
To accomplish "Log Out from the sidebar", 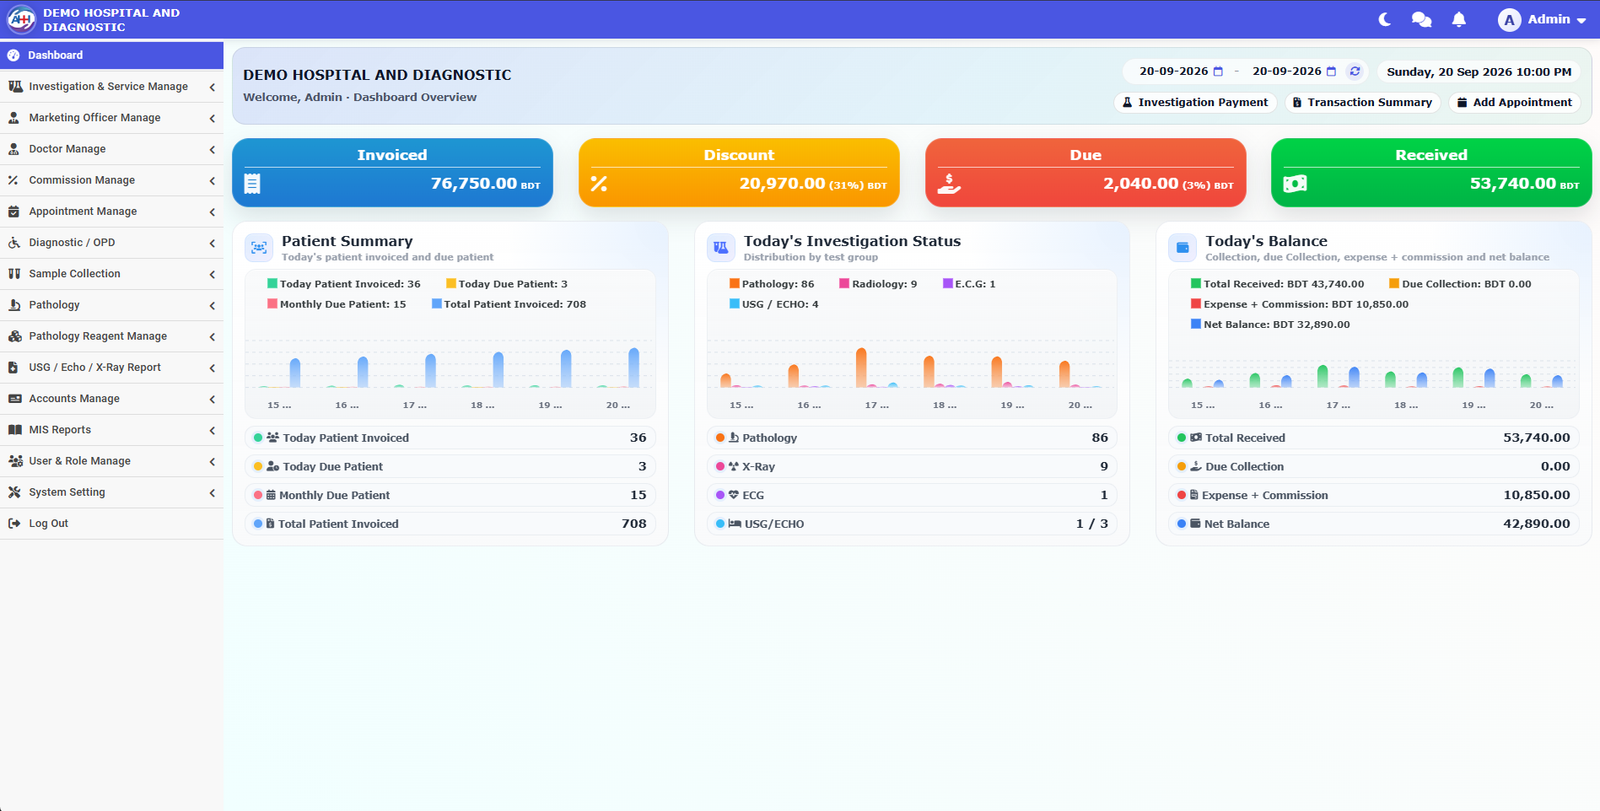I will 112,523.
